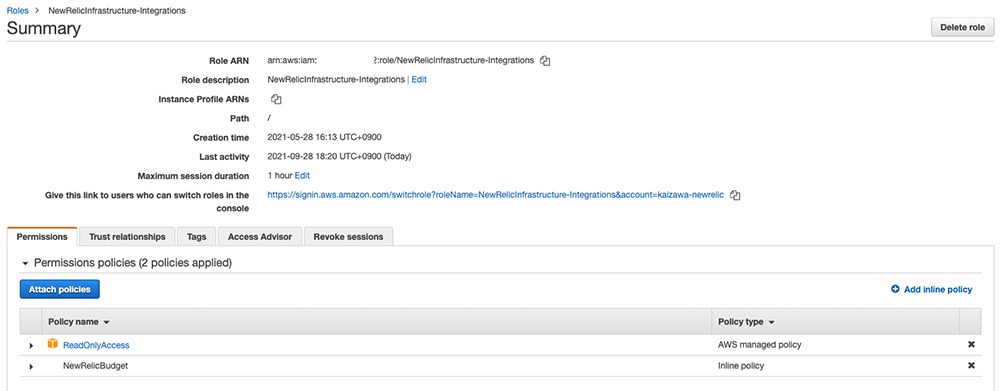Expand the ReadOnlyAccess policy row
The width and height of the screenshot is (1000, 391).
(x=31, y=346)
